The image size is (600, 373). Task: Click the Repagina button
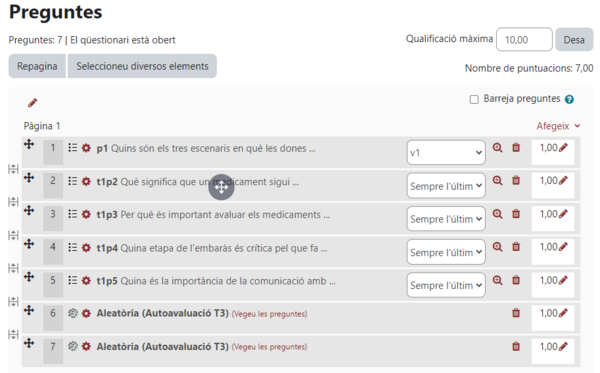click(37, 66)
